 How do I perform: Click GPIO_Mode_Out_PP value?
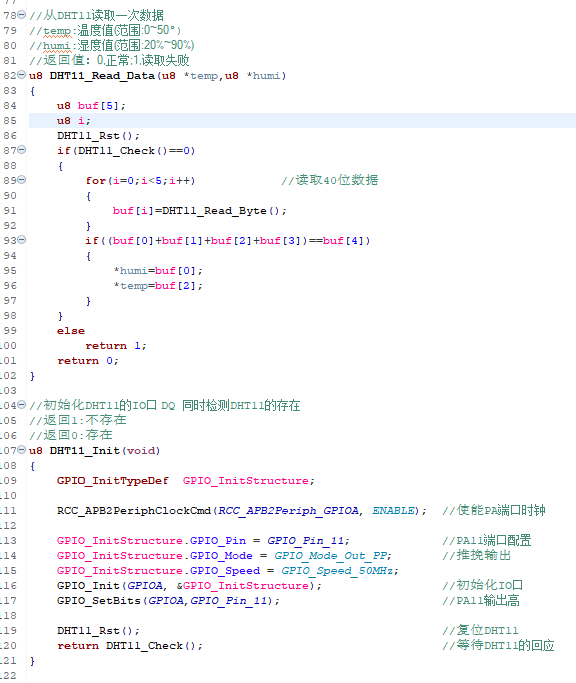[330, 556]
